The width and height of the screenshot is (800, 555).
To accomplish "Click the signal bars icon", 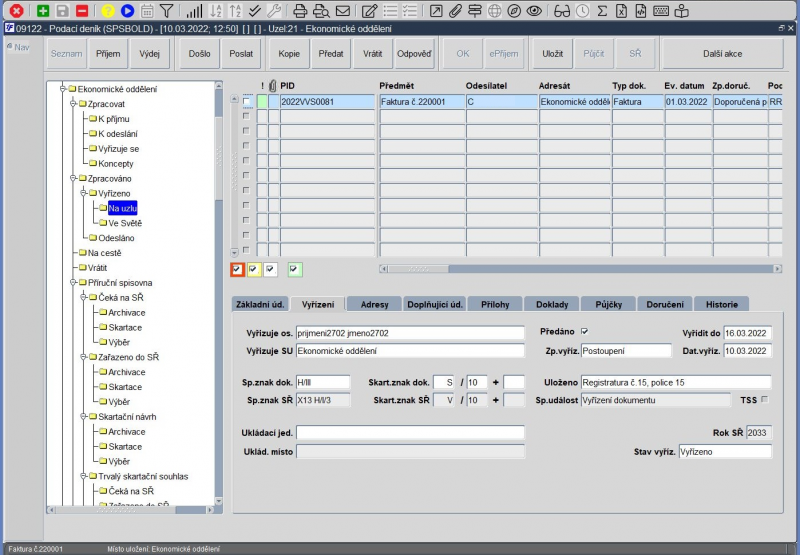I will tap(194, 10).
